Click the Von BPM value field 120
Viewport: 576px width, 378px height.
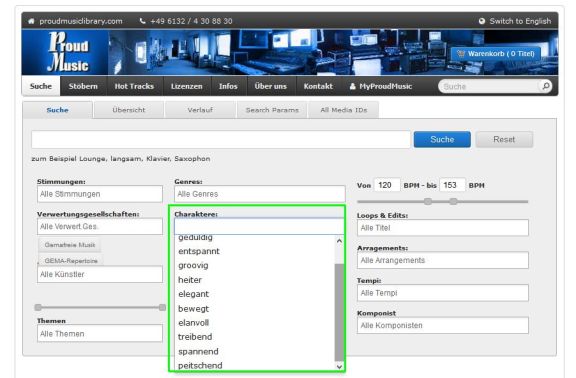(x=386, y=185)
